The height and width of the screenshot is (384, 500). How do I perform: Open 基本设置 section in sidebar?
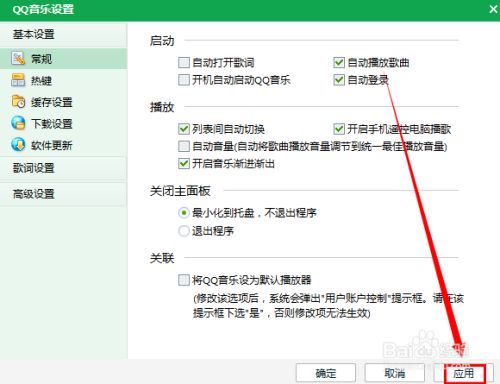[63, 34]
